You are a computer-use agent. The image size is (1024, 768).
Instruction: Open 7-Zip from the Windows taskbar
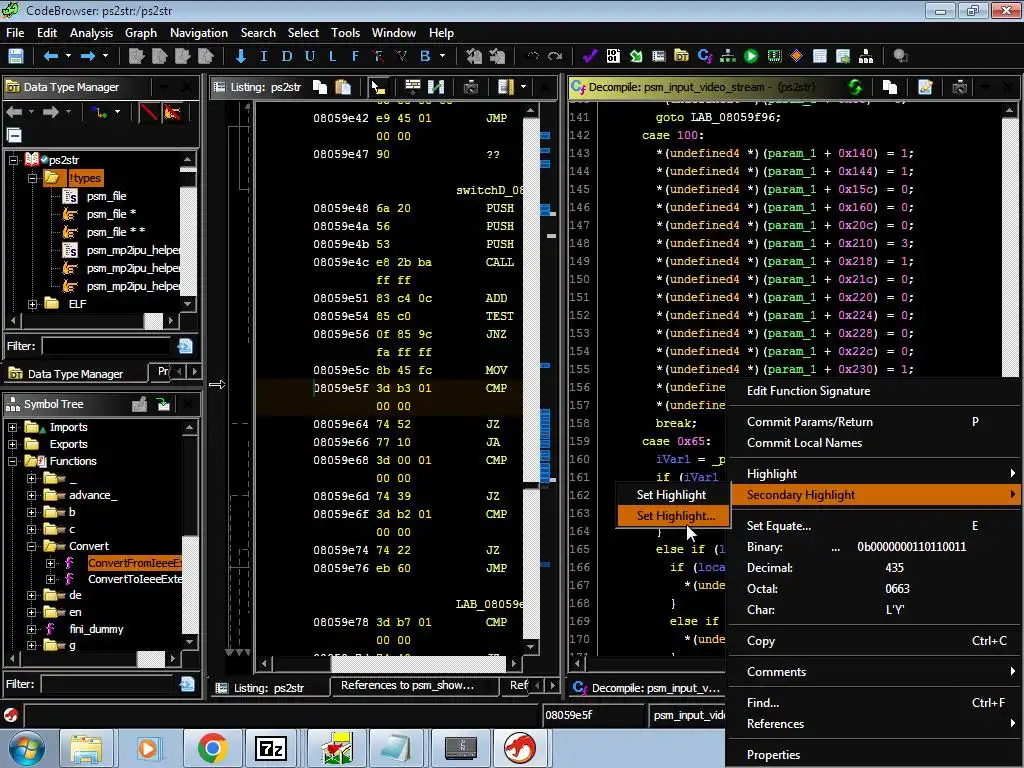pos(271,748)
